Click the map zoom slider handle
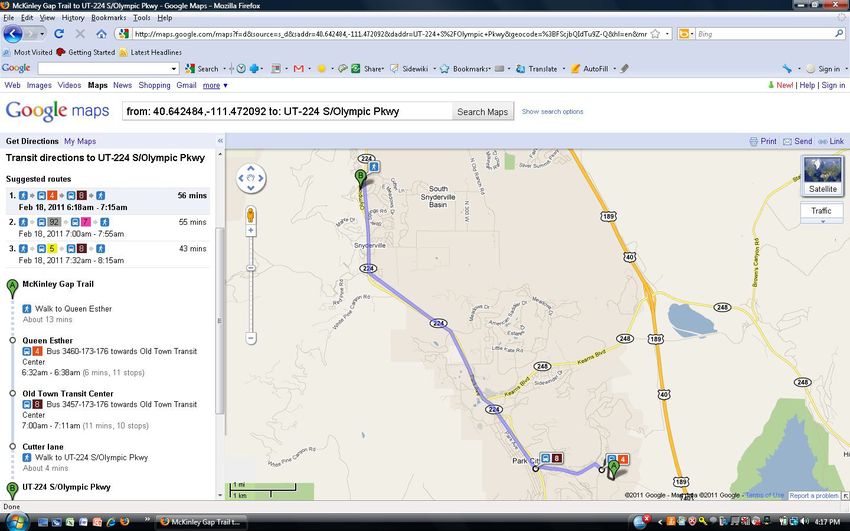The image size is (850, 531). tap(250, 268)
